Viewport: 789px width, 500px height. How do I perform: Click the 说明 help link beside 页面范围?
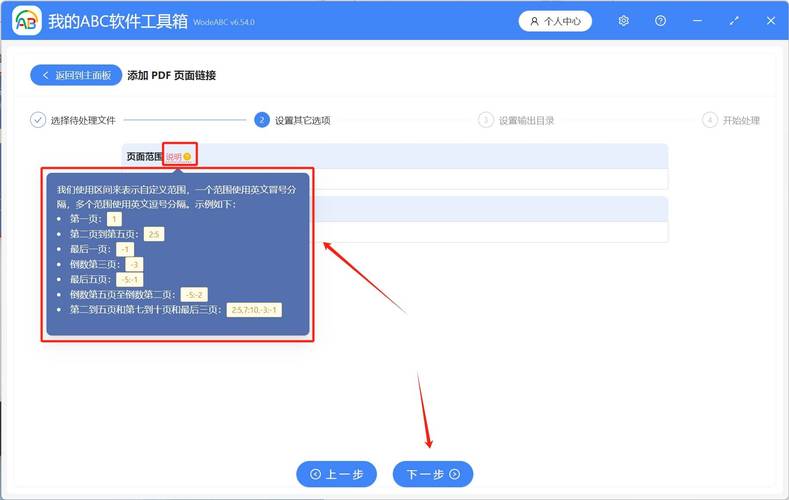(179, 157)
